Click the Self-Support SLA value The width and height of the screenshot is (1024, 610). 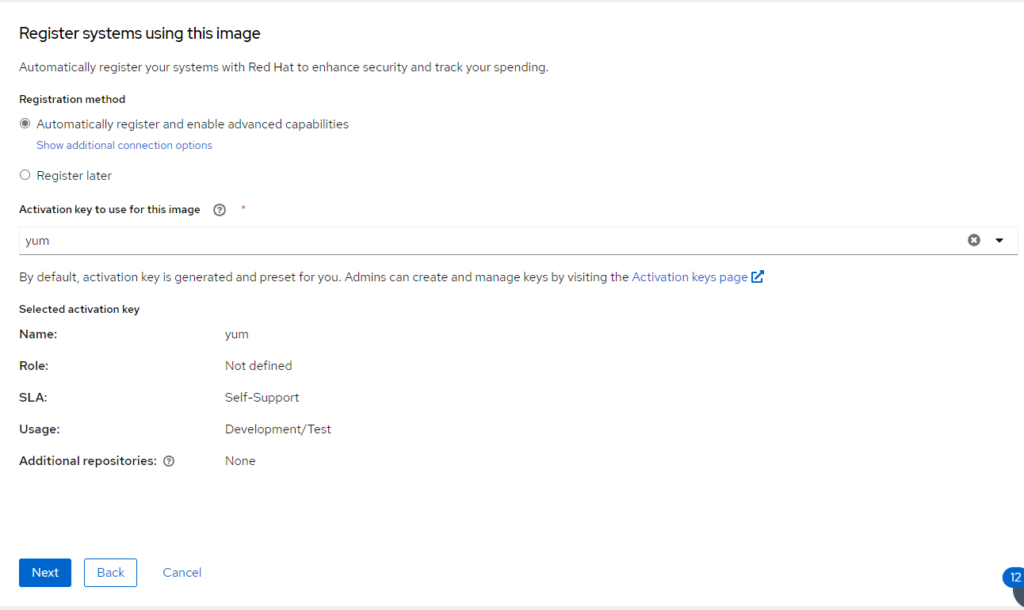262,397
